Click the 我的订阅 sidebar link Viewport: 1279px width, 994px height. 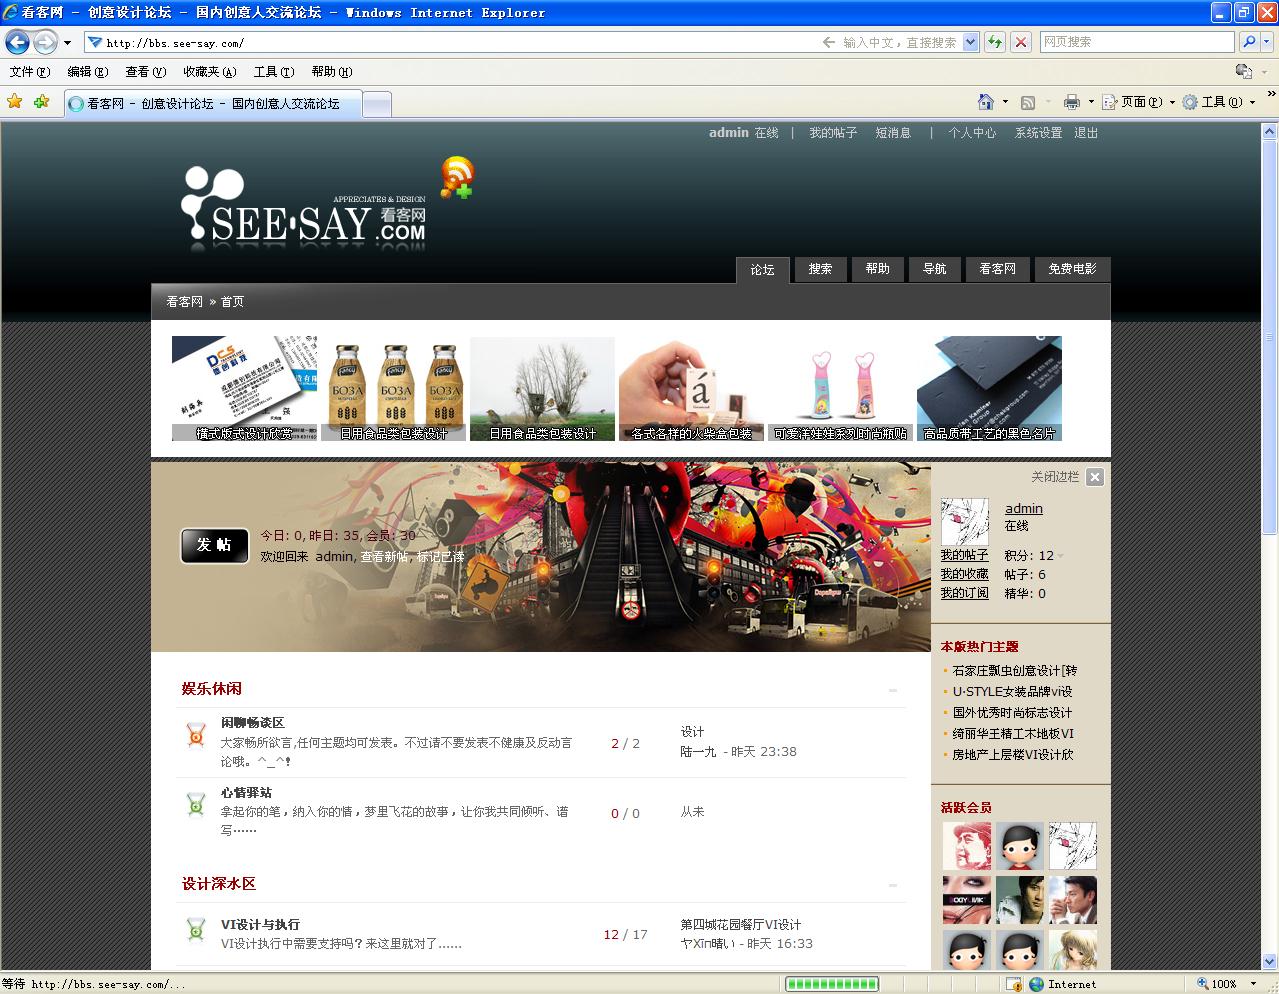[x=964, y=593]
